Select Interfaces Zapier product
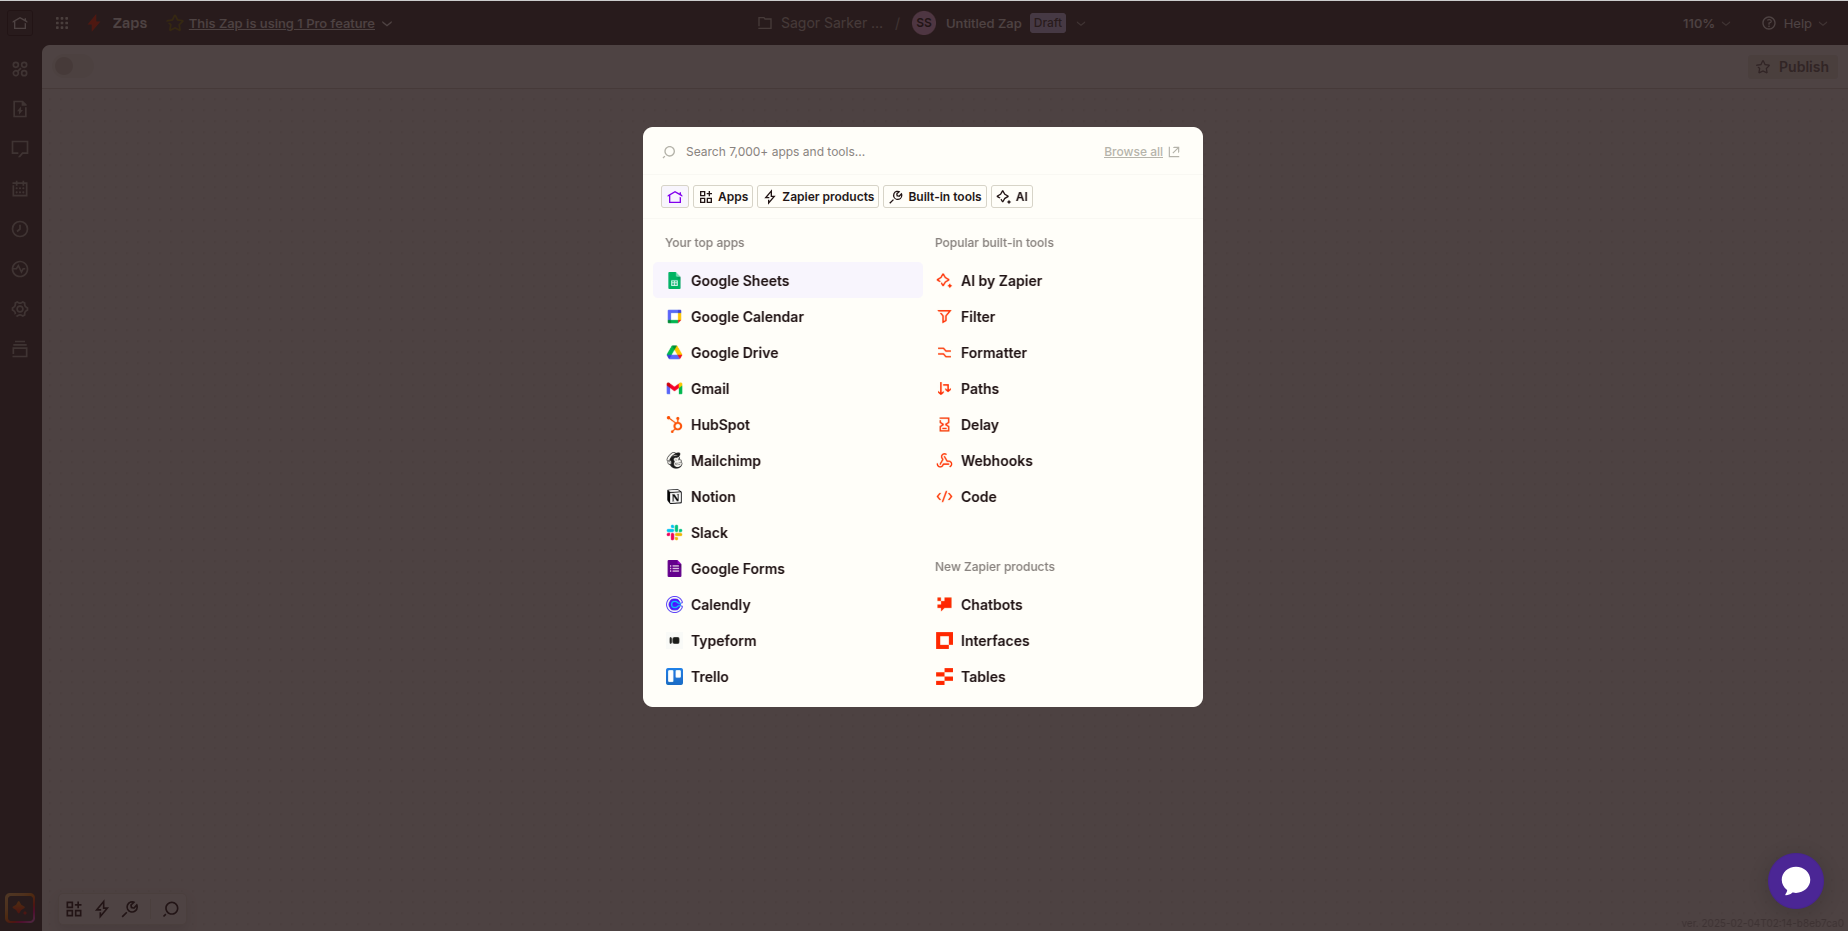 click(x=1058, y=641)
